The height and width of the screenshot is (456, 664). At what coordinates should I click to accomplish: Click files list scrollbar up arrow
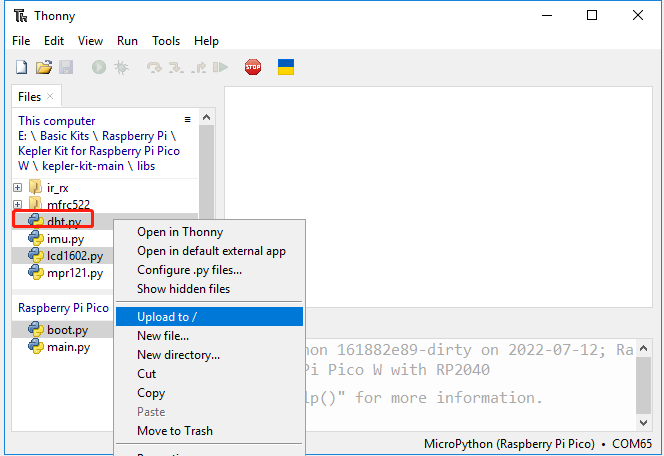tap(206, 117)
